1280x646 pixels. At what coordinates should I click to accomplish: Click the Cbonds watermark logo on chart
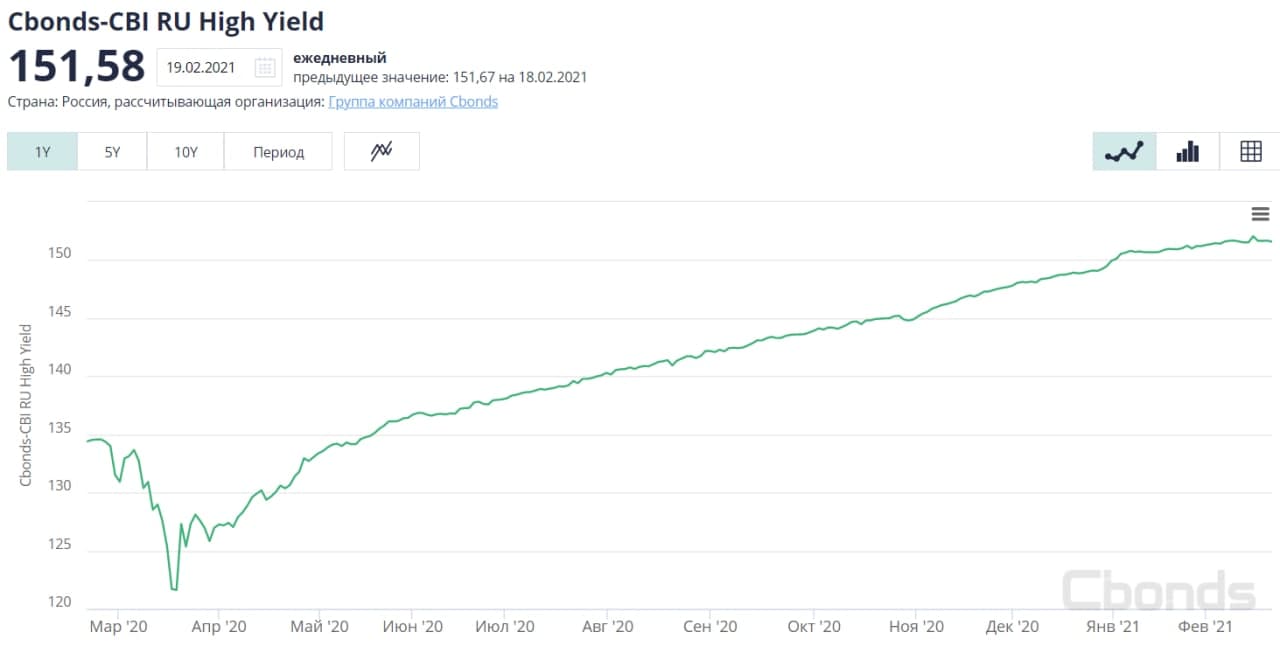pyautogui.click(x=1157, y=589)
